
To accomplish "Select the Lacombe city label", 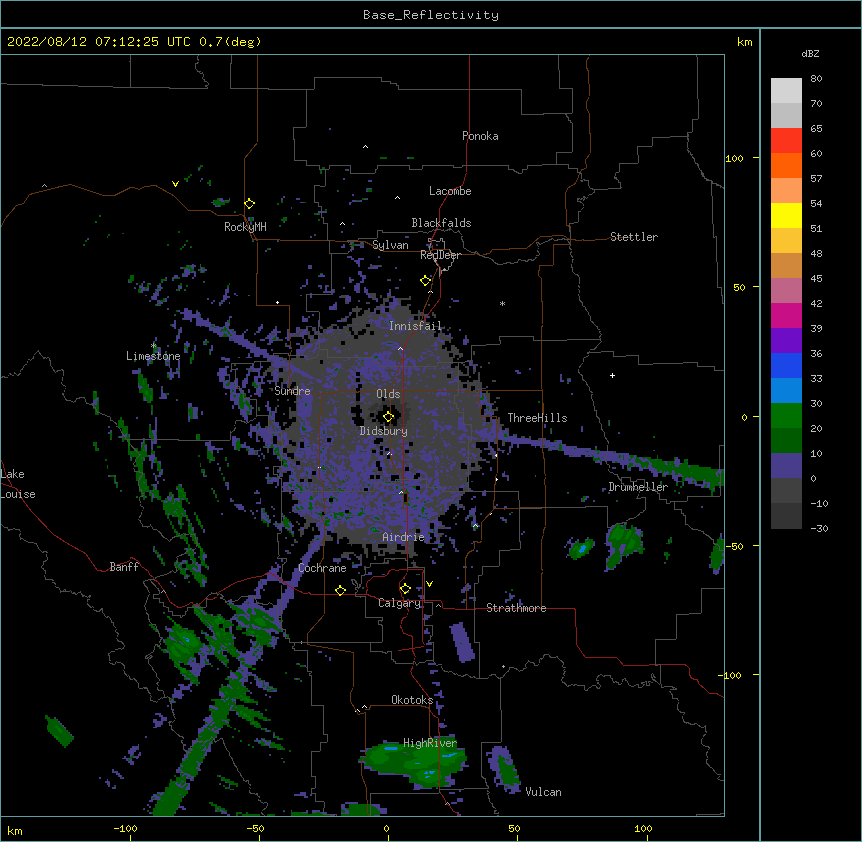I will click(x=450, y=191).
